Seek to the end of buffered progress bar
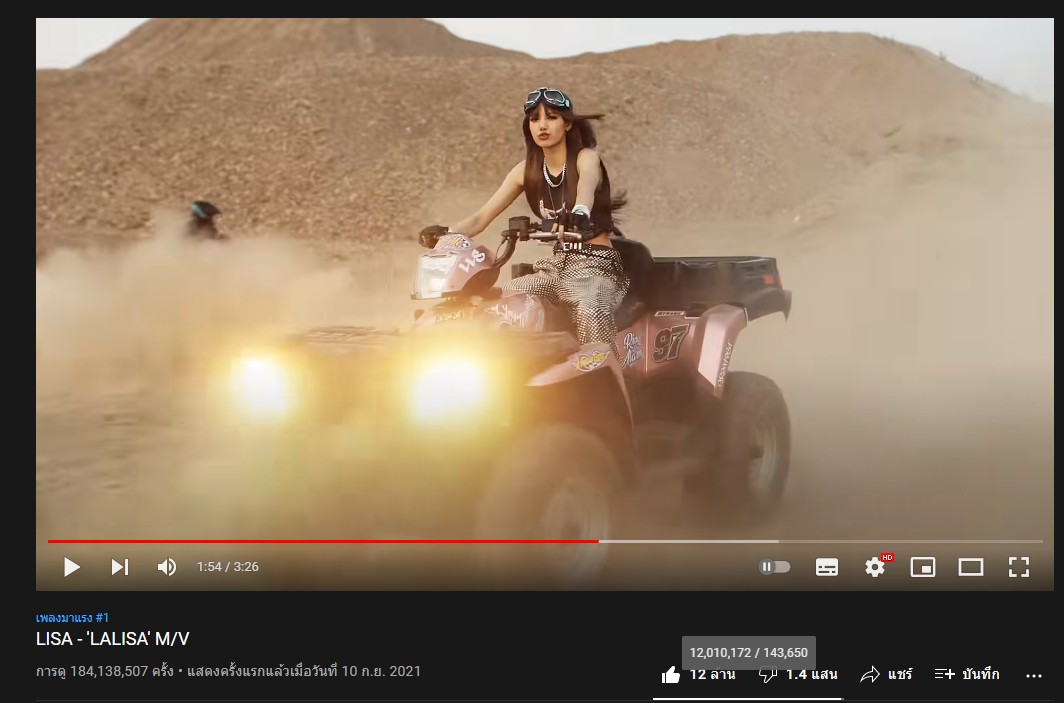1064x703 pixels. pos(778,542)
